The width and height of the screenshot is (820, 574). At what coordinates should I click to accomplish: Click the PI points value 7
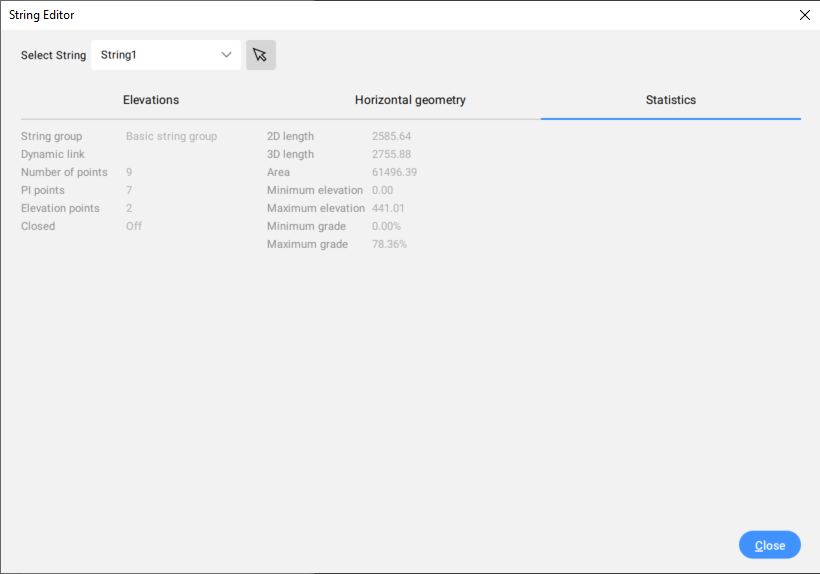129,190
